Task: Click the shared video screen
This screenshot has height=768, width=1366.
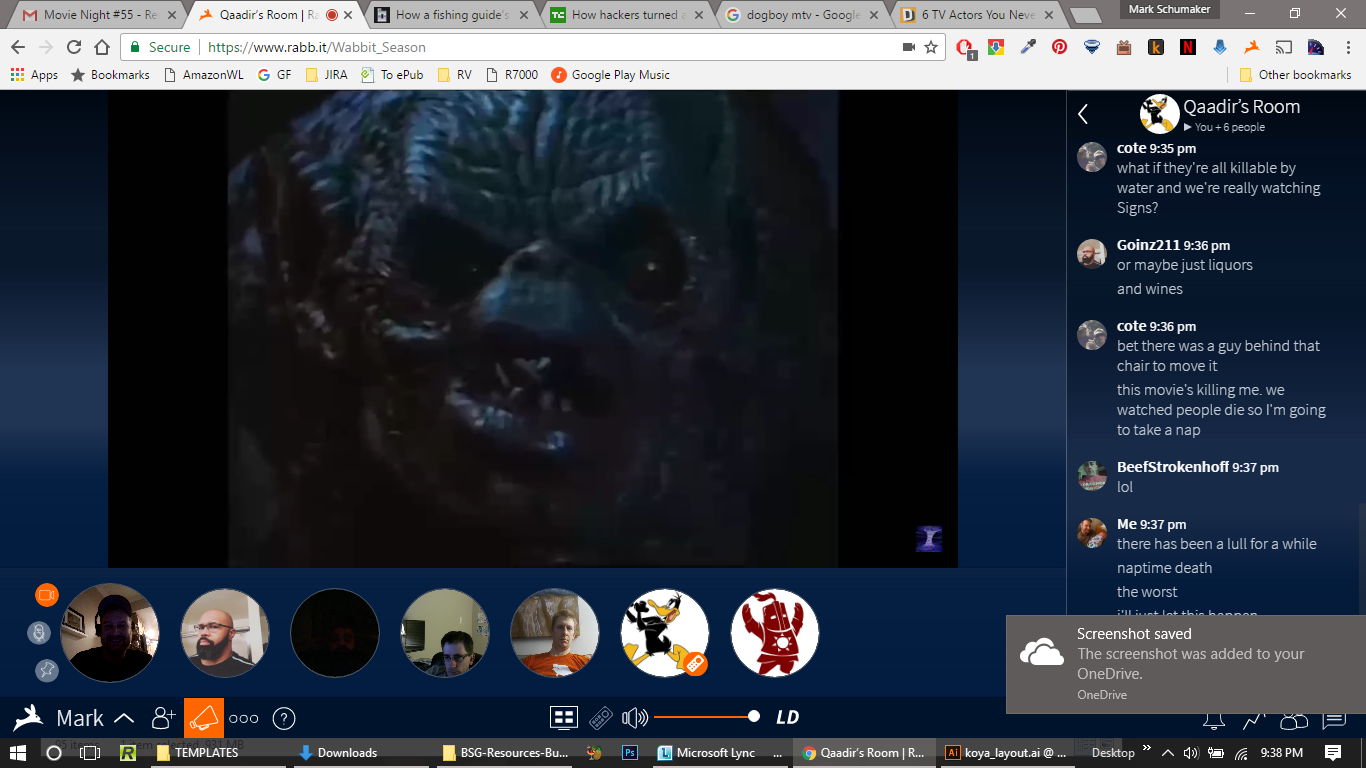Action: coord(533,330)
